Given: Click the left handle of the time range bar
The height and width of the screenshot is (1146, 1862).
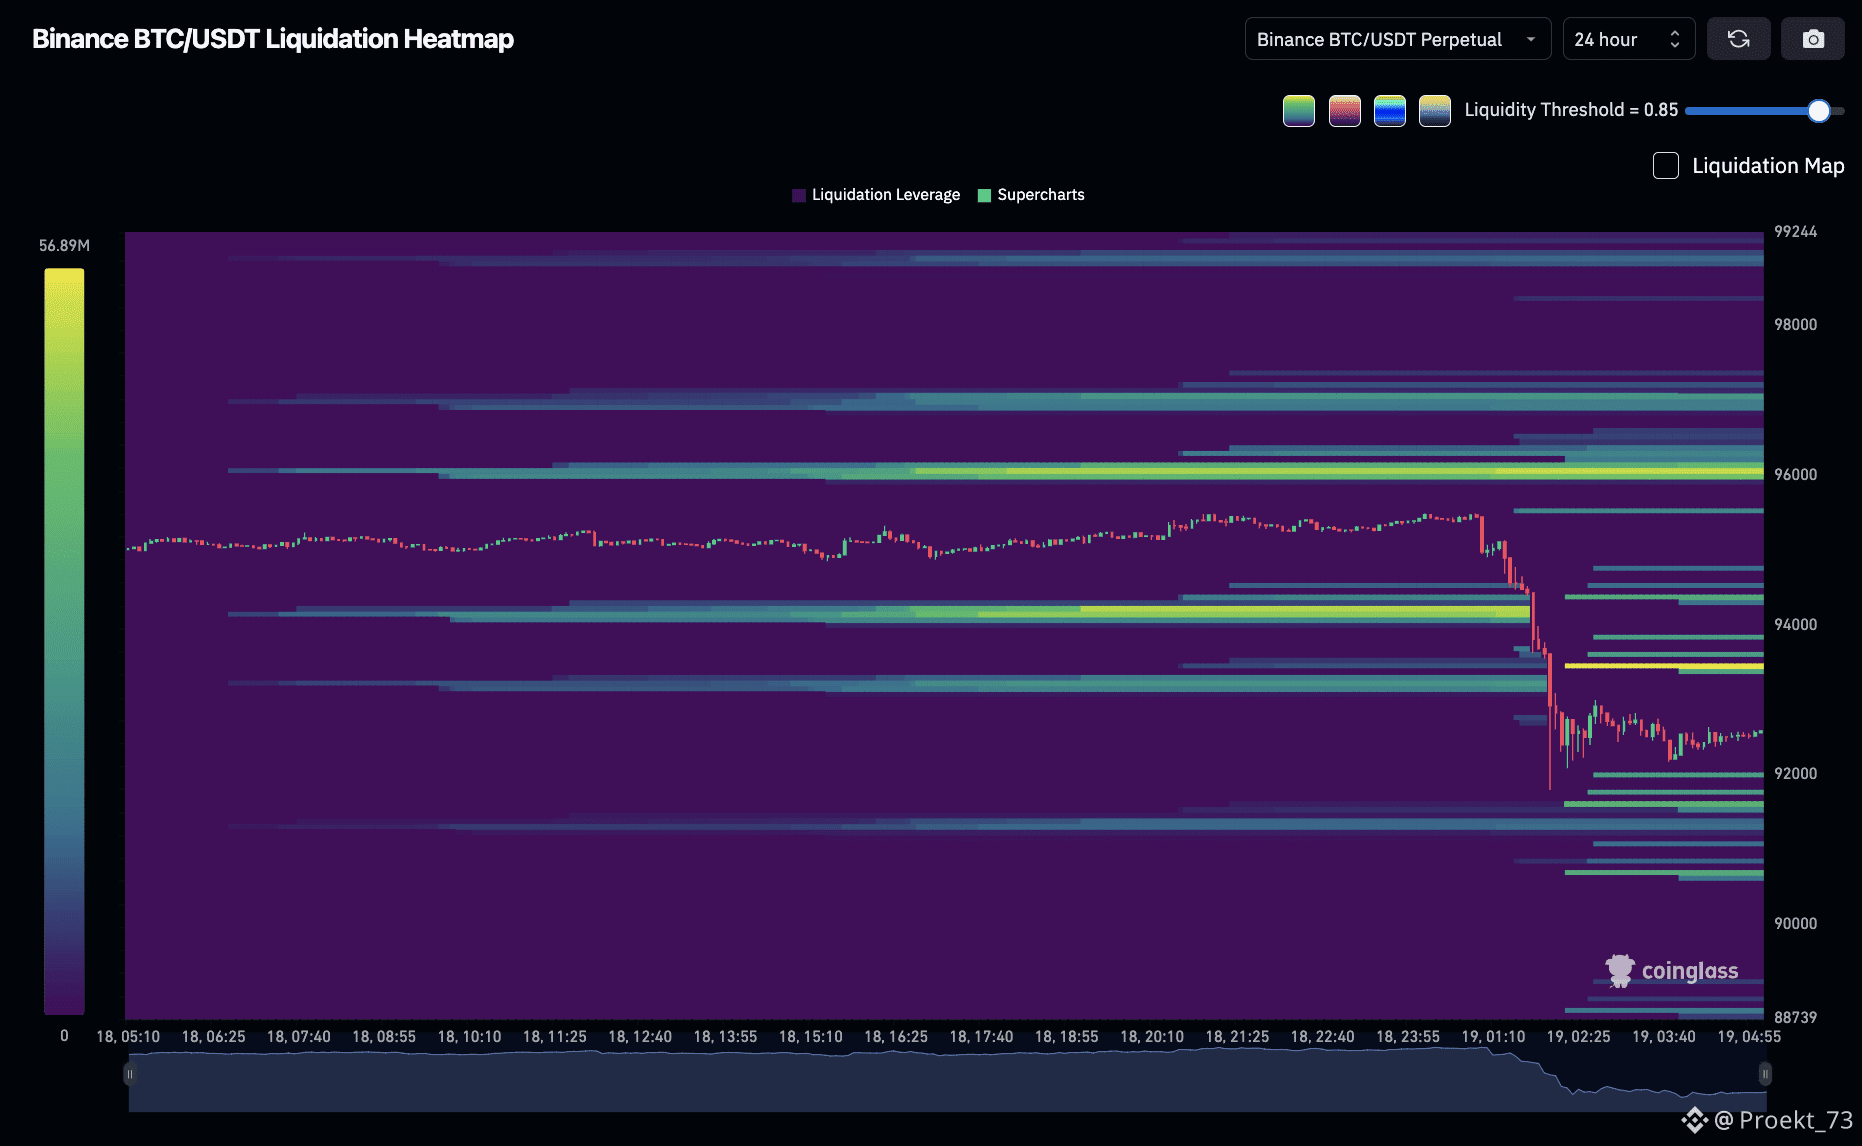Looking at the screenshot, I should [x=130, y=1074].
